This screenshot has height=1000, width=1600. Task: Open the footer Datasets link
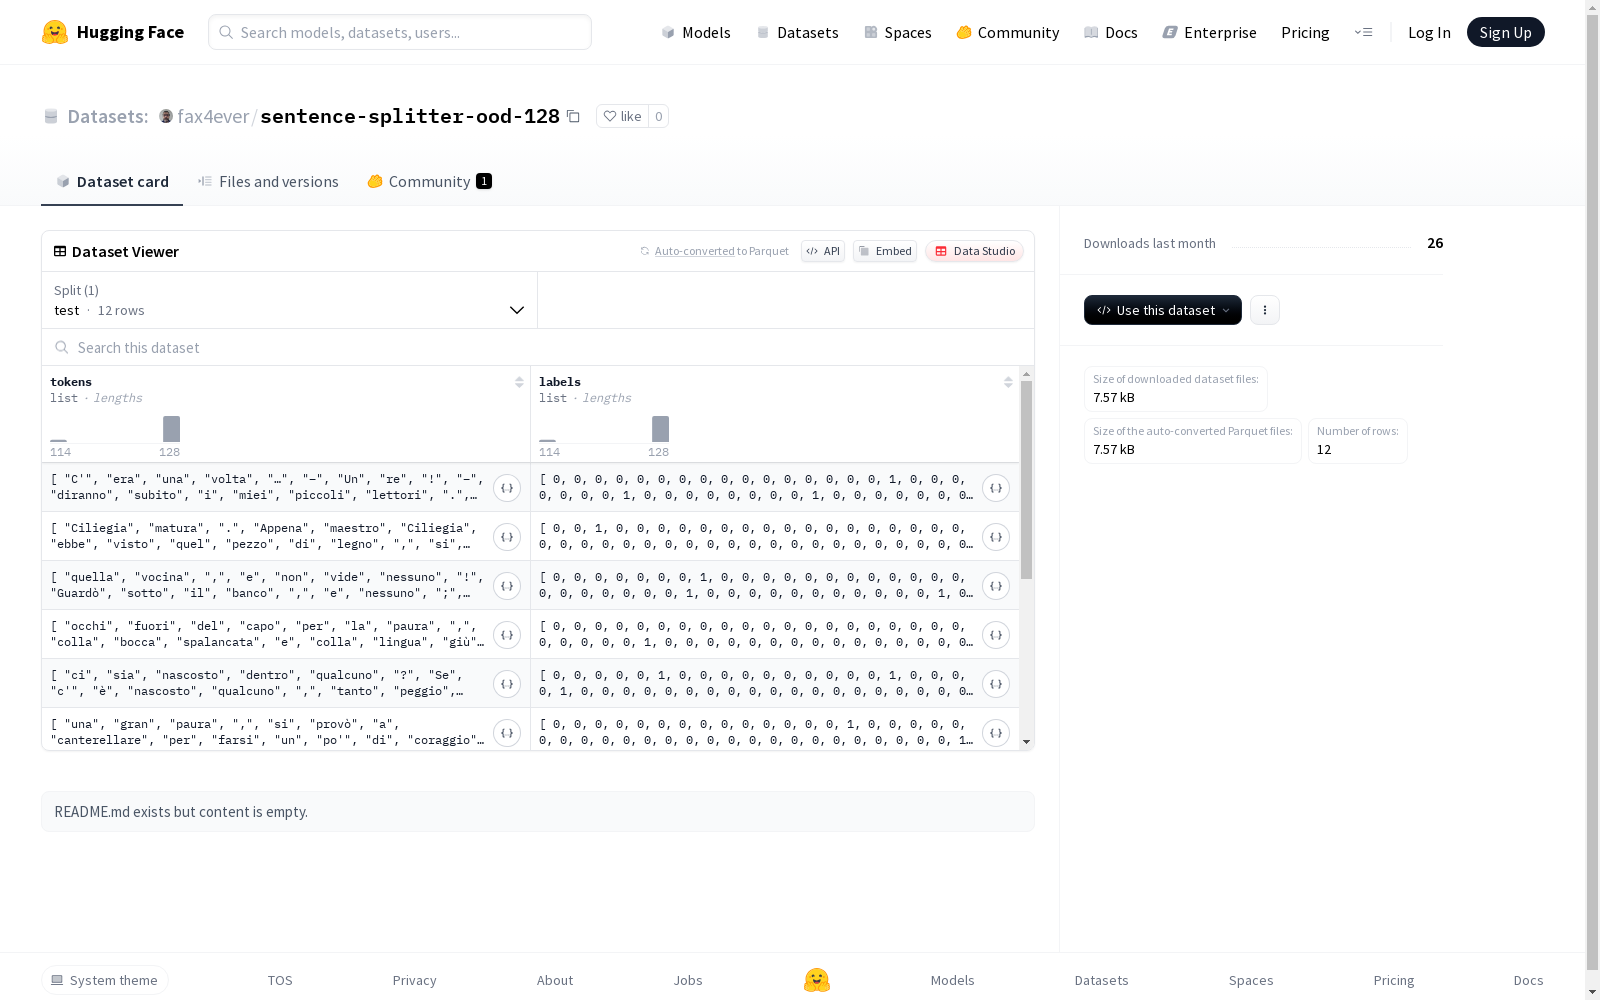point(1102,980)
